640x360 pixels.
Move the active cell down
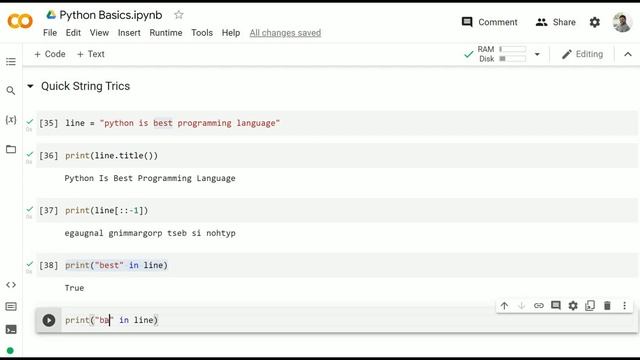(522, 306)
